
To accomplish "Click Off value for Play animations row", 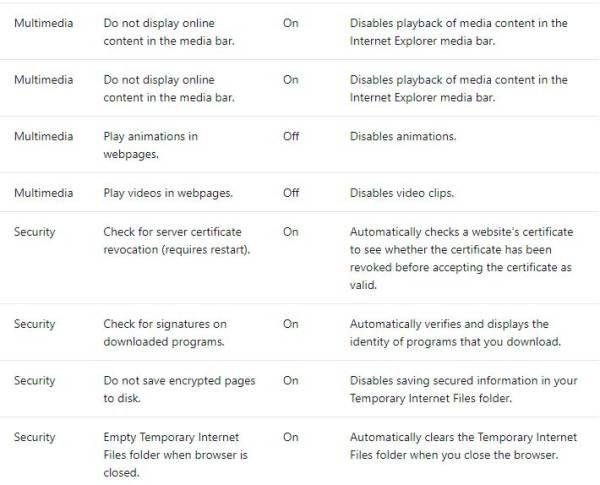I will (x=291, y=136).
